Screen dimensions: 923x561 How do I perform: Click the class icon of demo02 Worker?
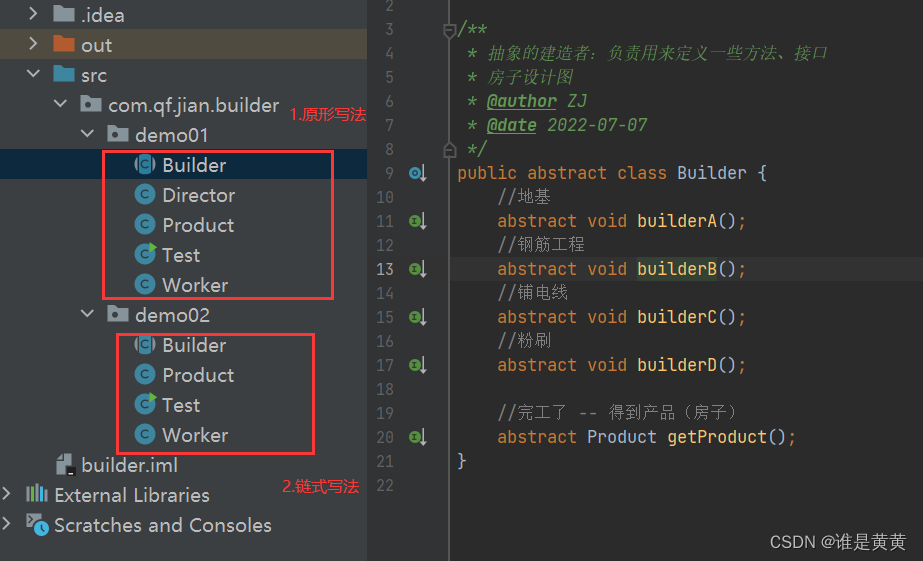(x=145, y=434)
